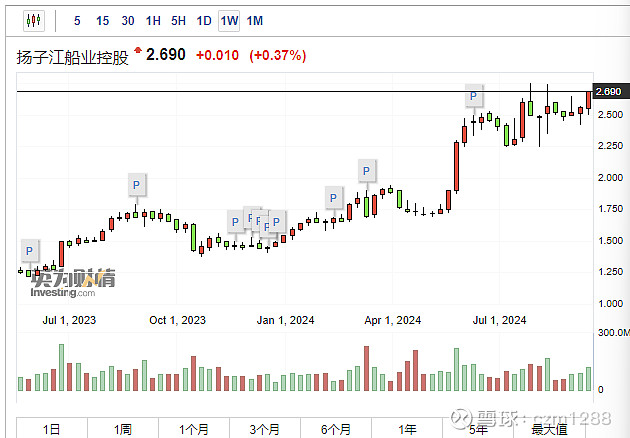Click the 2.690 current price label
Screen dimensions: 630x438
tap(609, 92)
